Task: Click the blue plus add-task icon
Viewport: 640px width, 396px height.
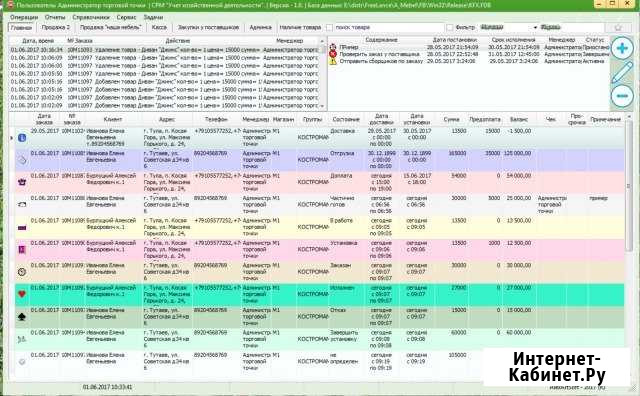Action: click(622, 48)
